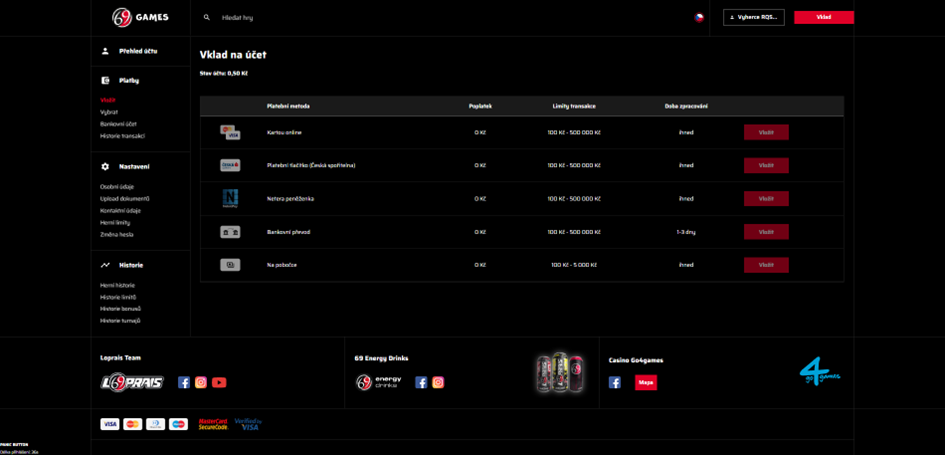Open 'Změna hesla' settings link
This screenshot has height=455, width=945.
117,234
